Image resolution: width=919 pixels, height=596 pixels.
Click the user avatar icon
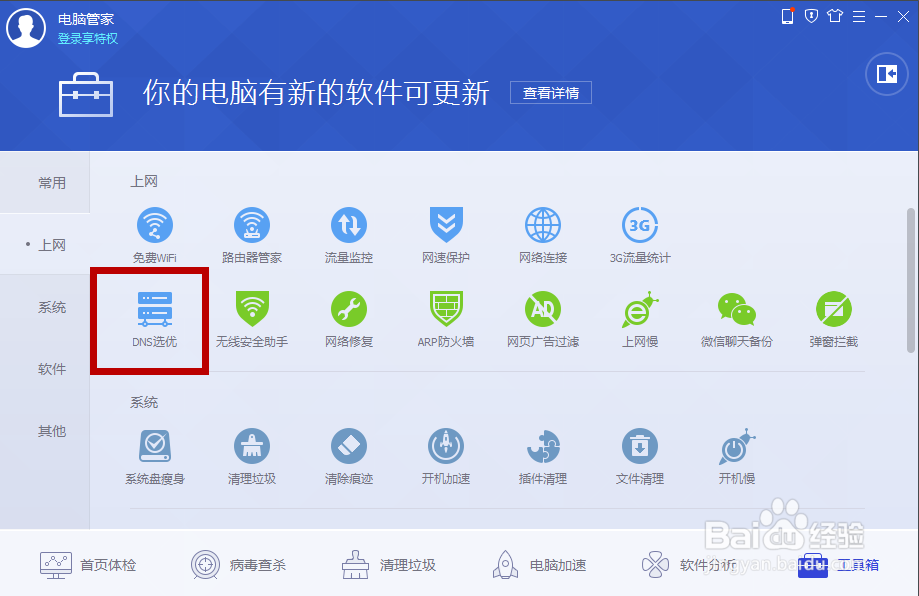[x=26, y=28]
